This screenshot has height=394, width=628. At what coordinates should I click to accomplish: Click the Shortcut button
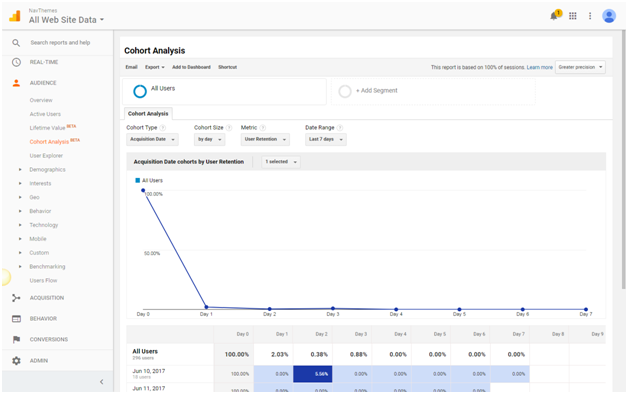(227, 67)
